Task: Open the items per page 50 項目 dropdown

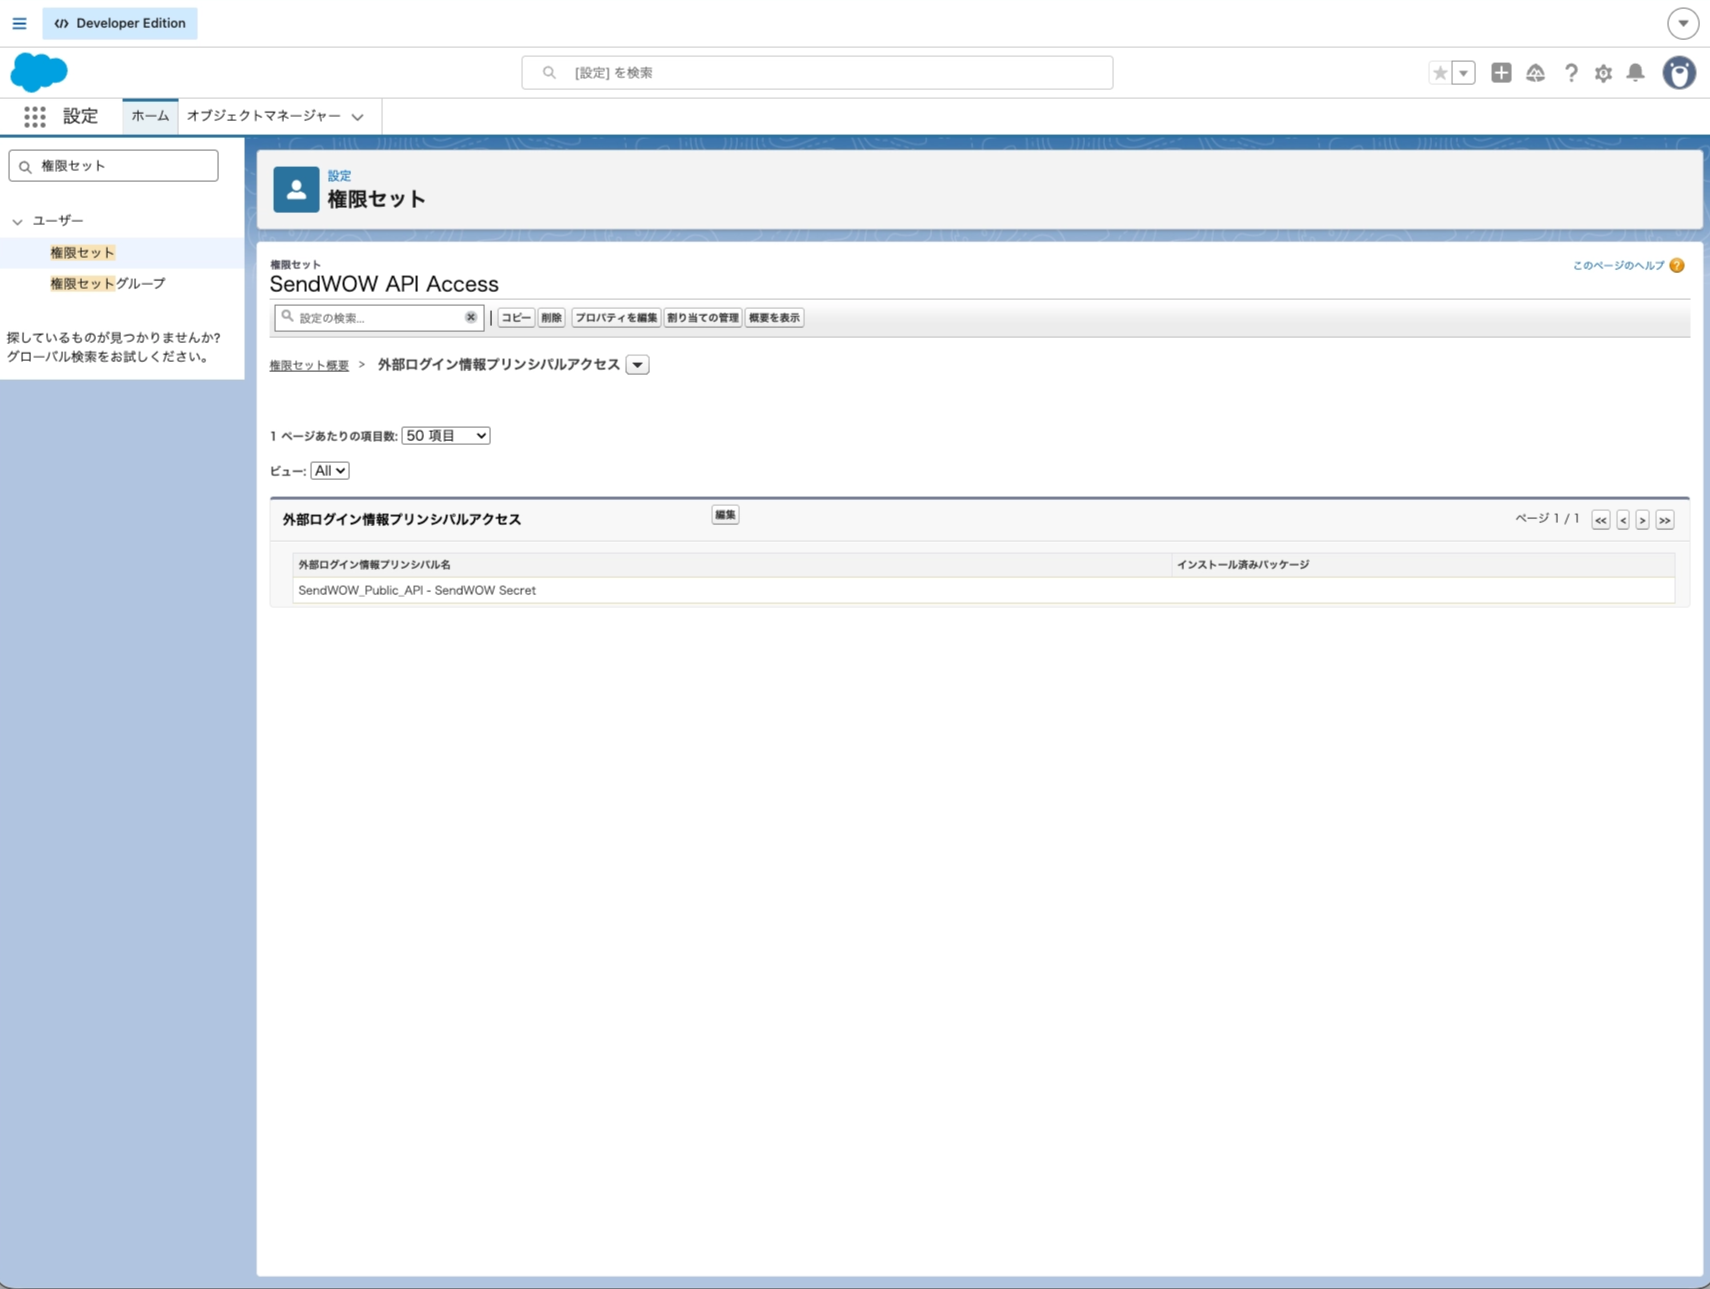Action: point(446,436)
